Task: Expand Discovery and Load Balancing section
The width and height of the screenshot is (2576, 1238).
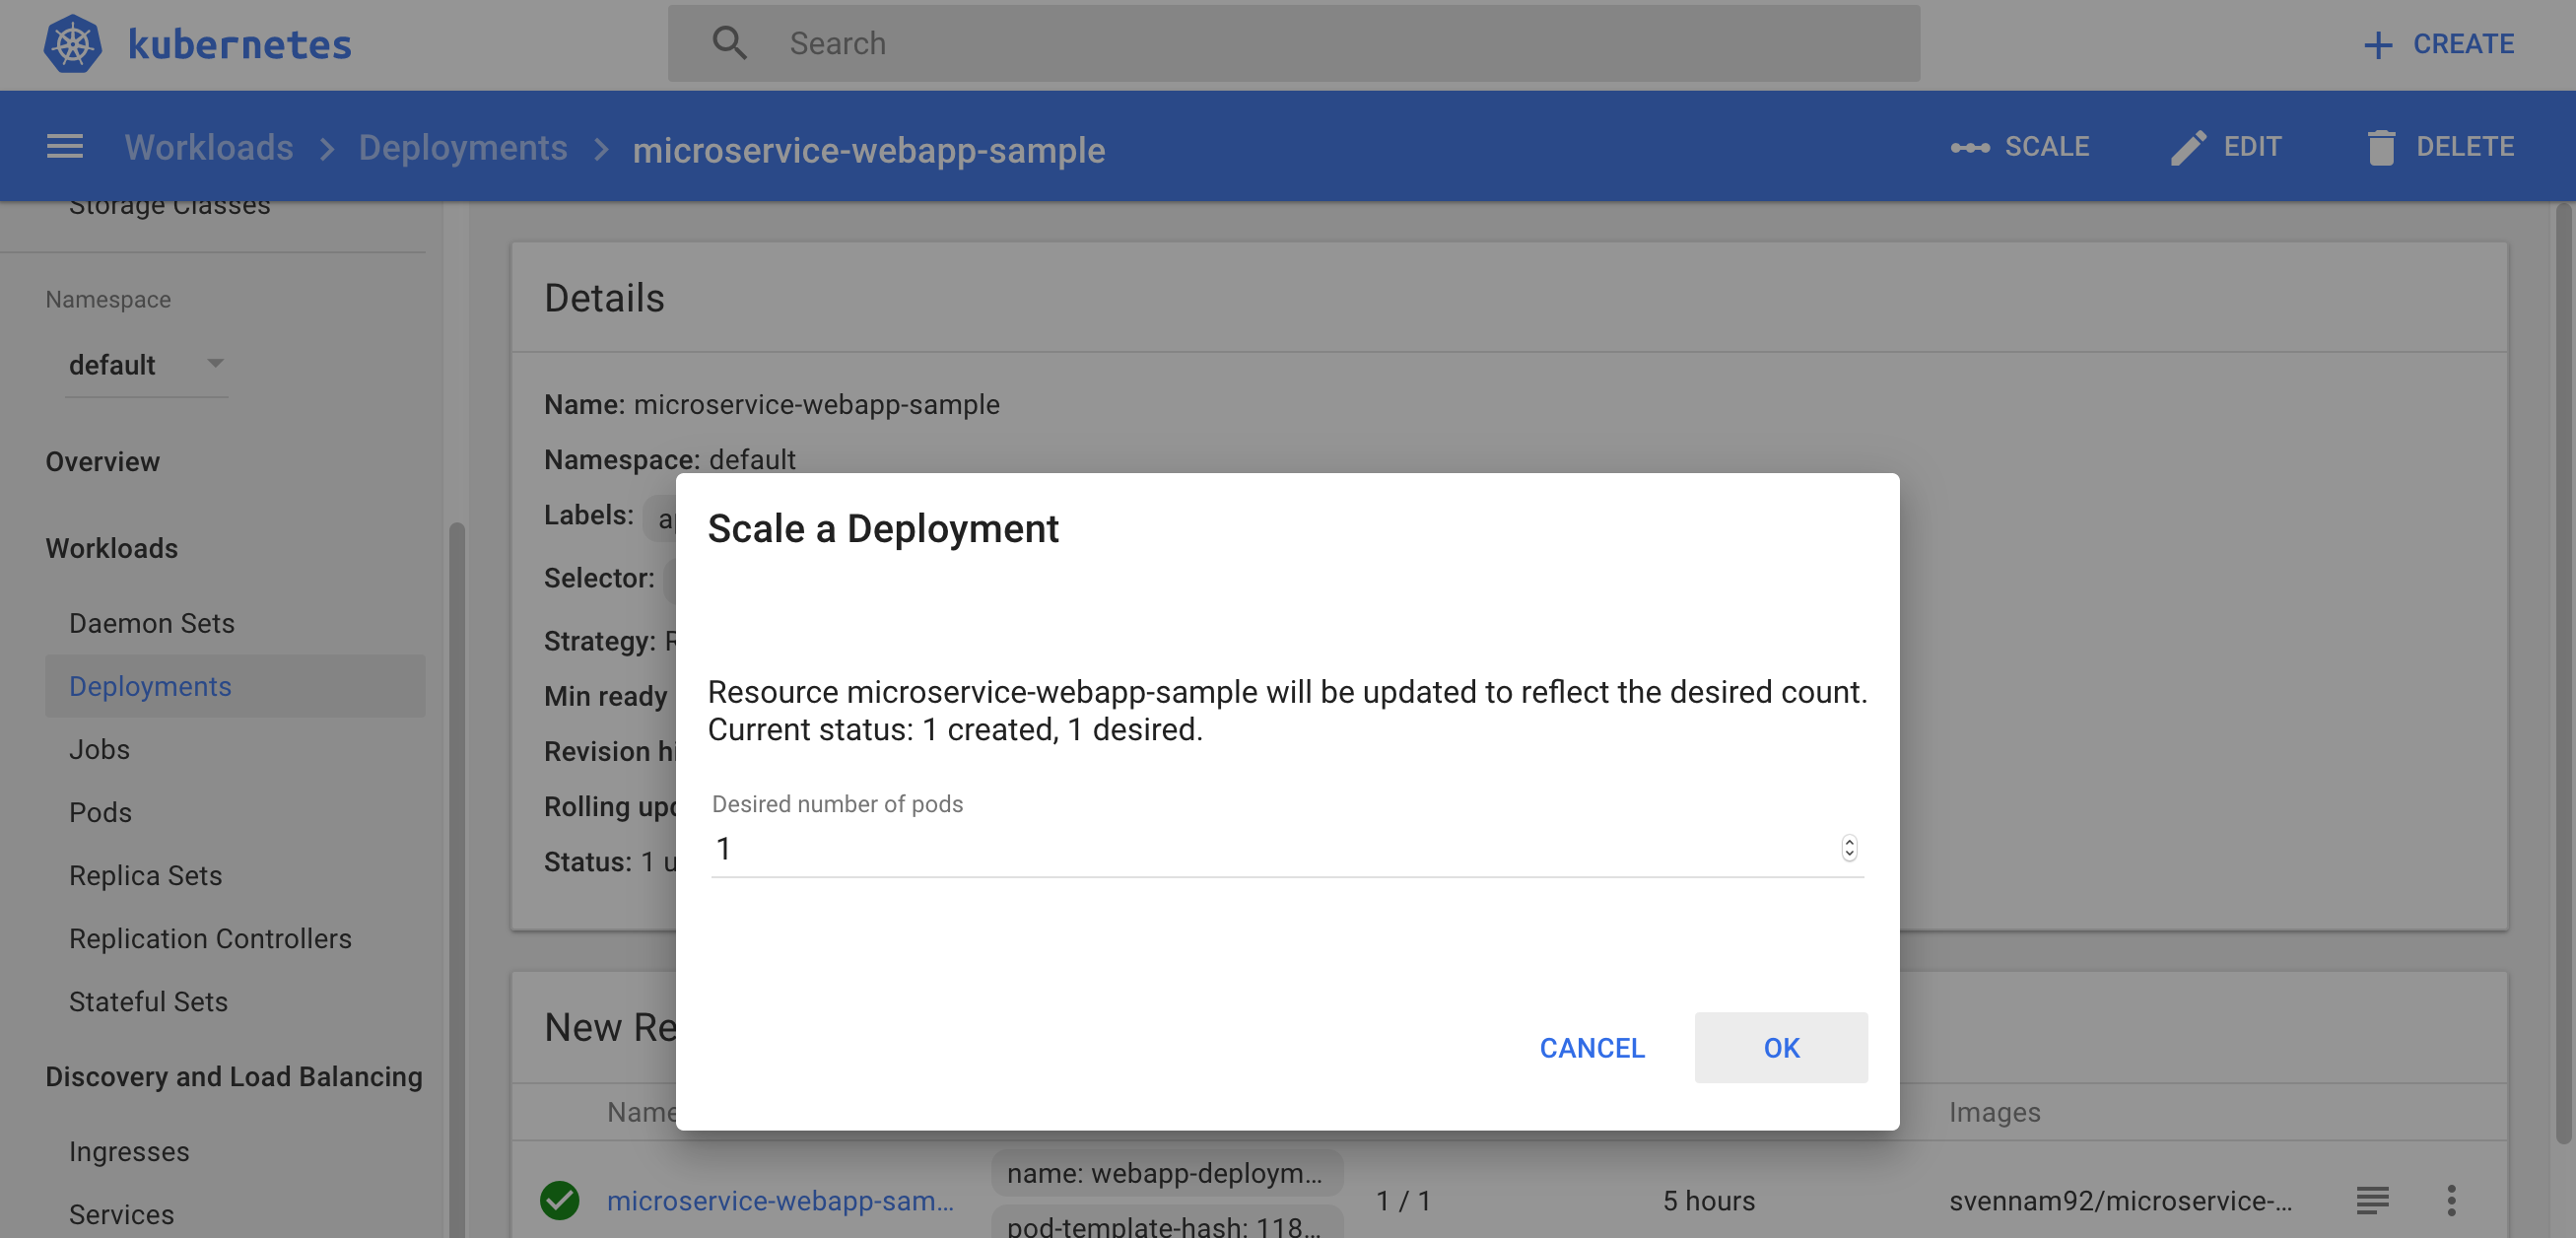Action: 234,1075
